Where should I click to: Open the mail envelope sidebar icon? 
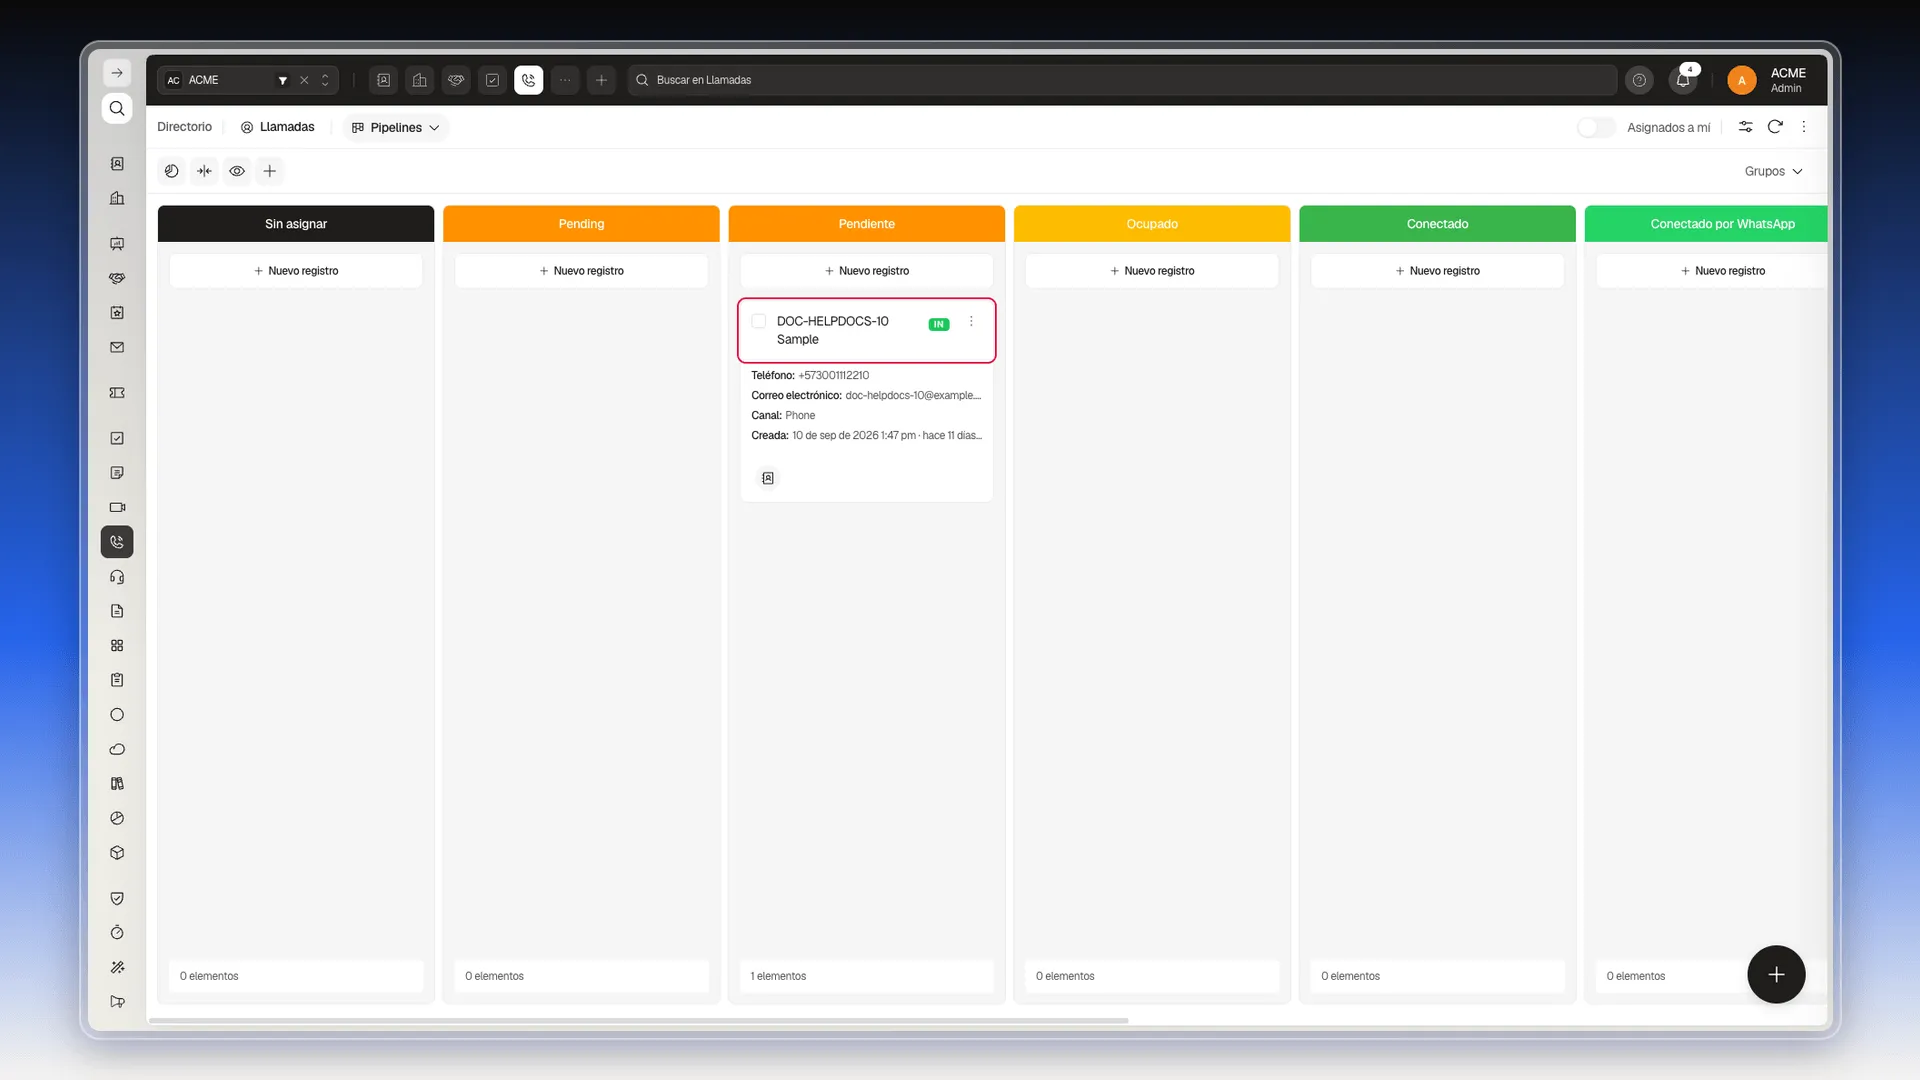point(117,347)
